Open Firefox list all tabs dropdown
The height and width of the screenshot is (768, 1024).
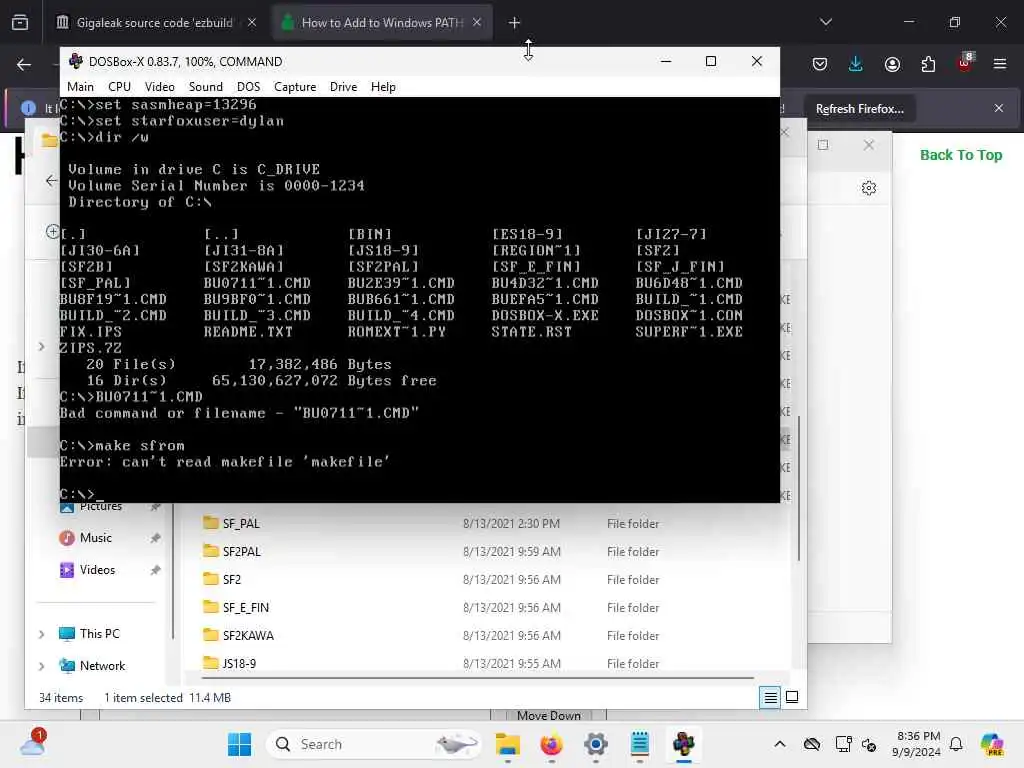pos(826,22)
